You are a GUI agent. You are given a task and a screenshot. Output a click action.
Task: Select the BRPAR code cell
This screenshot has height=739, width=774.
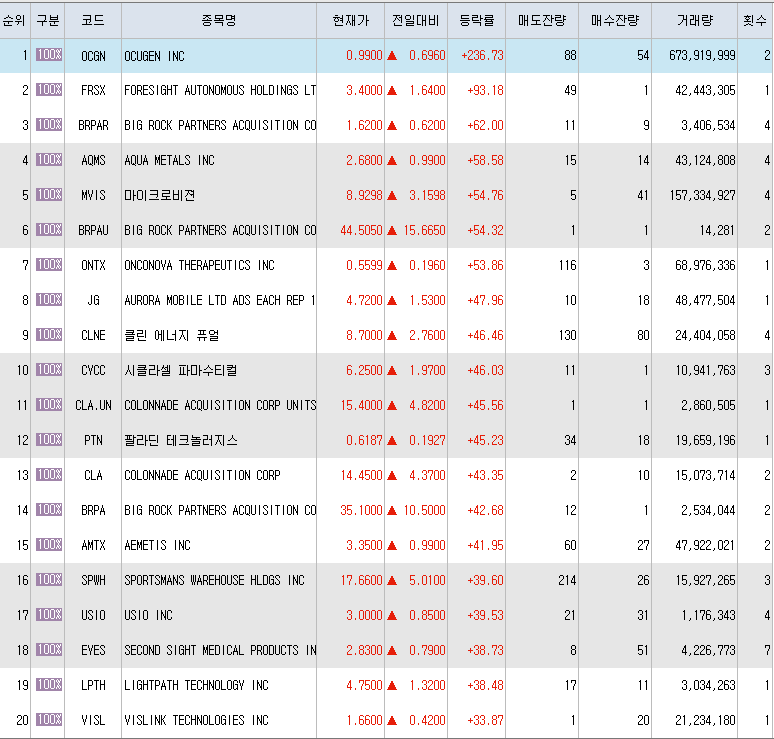click(93, 125)
